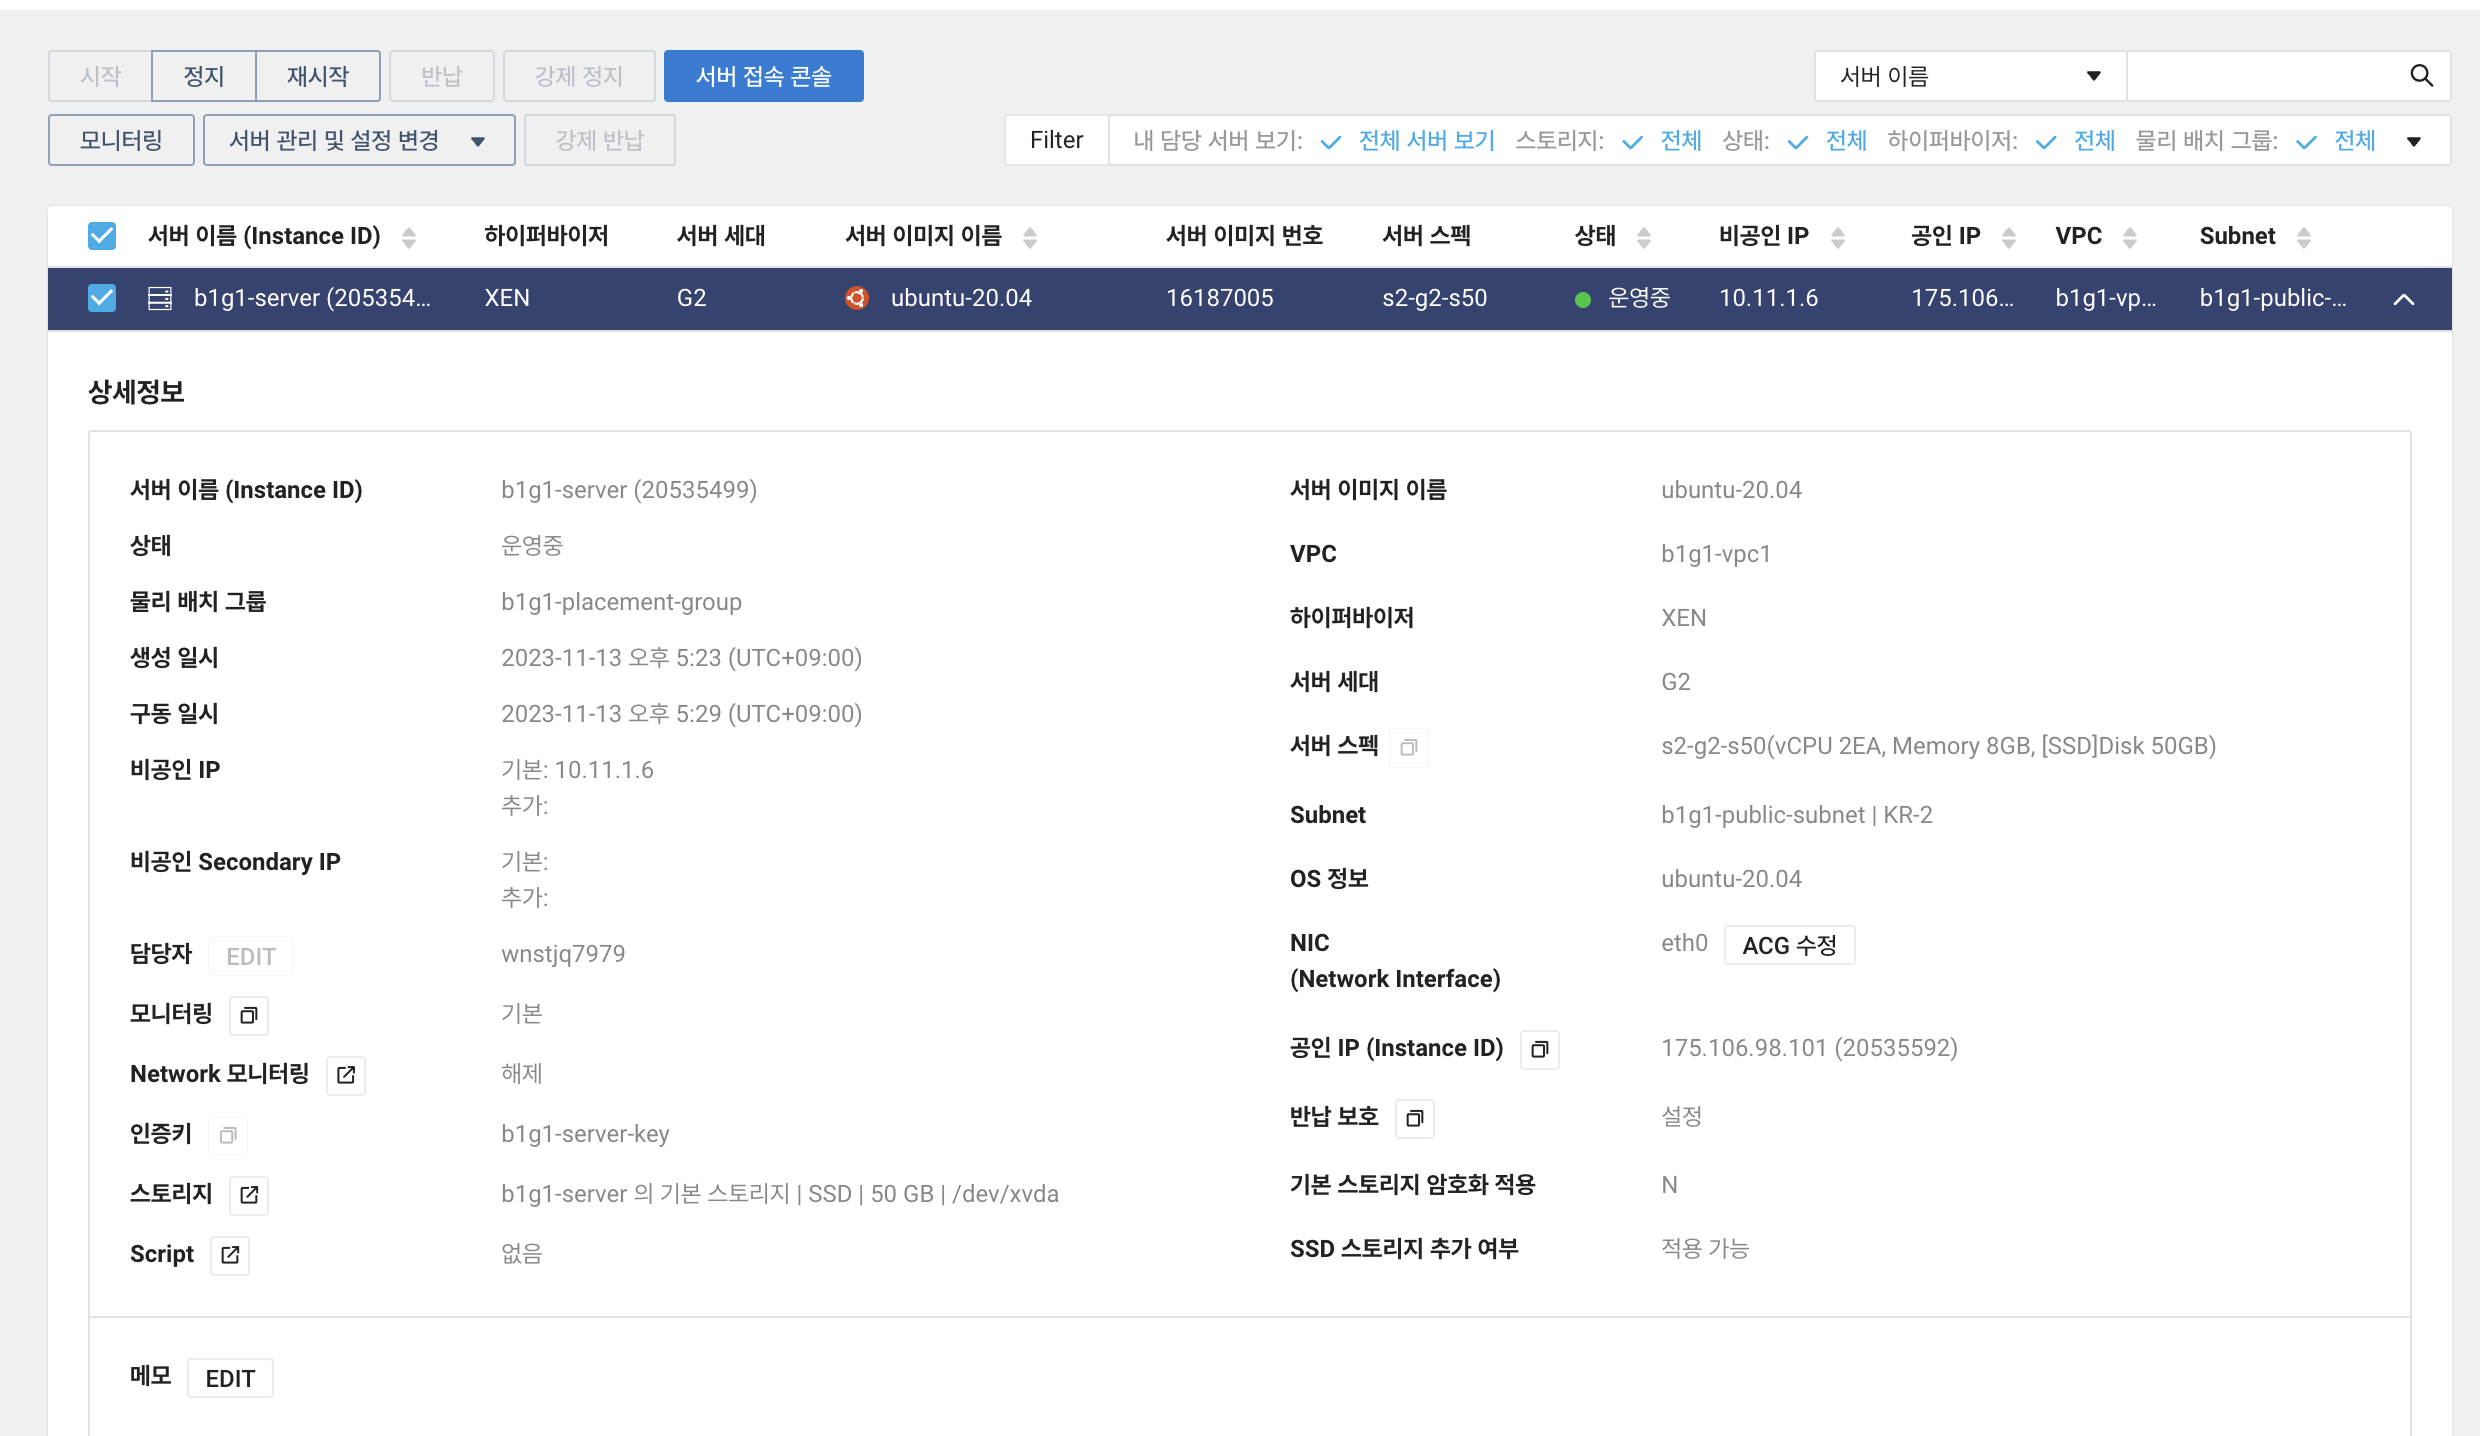The height and width of the screenshot is (1436, 2480).
Task: Collapse the b1g1-server detail row chevron
Action: pos(2405,299)
